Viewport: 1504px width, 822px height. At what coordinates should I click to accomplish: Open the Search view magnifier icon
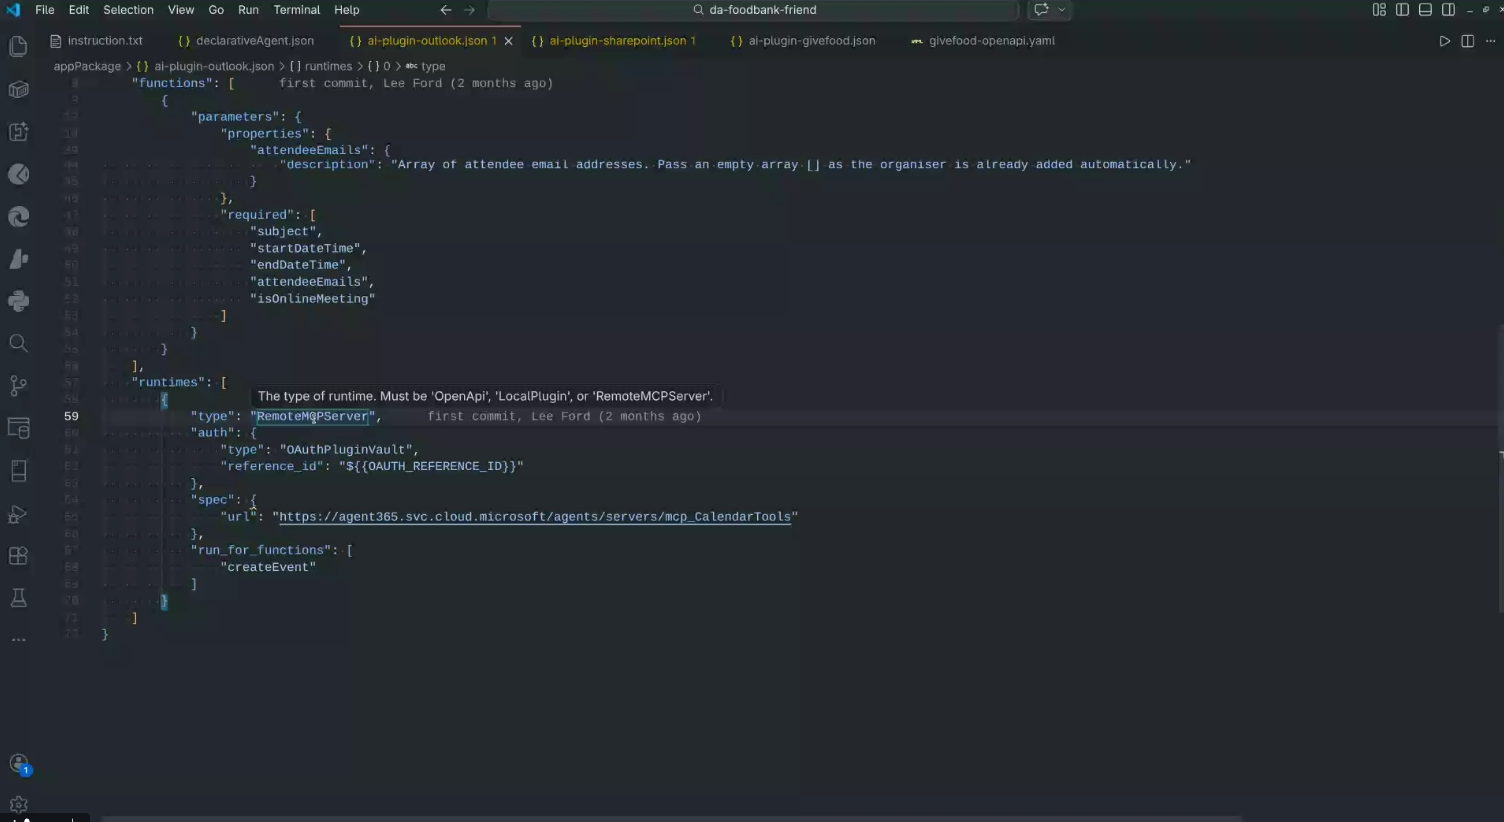(18, 344)
